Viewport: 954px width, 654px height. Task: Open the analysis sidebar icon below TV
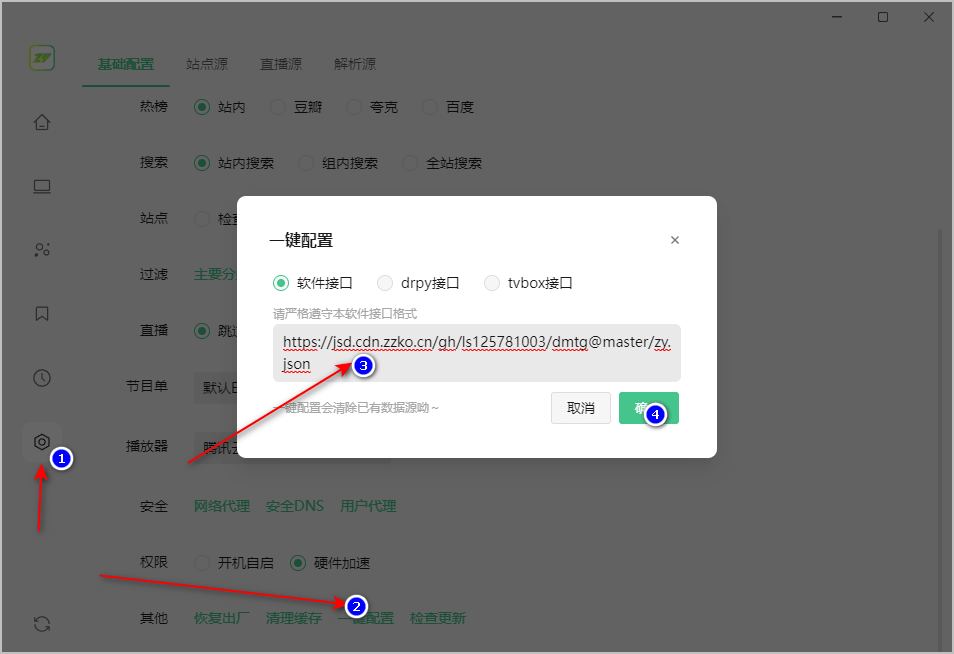click(x=42, y=250)
